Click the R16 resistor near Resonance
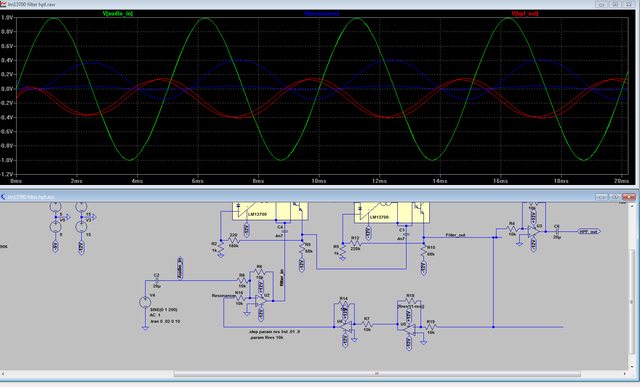The image size is (640, 387). click(x=240, y=298)
